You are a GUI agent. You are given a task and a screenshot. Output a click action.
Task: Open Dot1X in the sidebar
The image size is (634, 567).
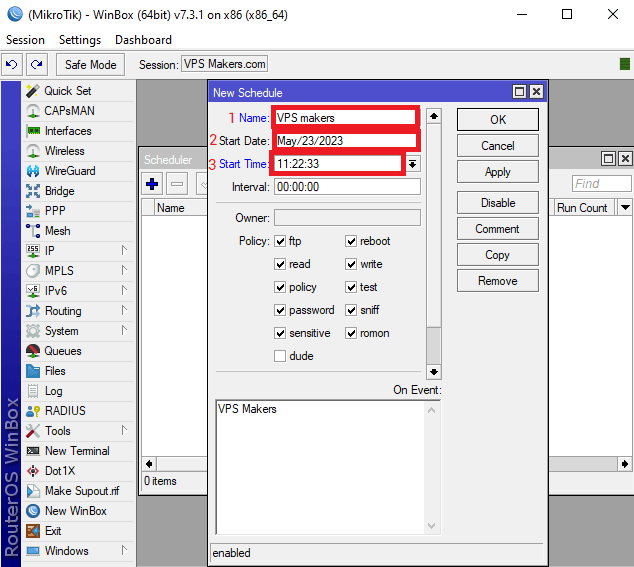78,471
